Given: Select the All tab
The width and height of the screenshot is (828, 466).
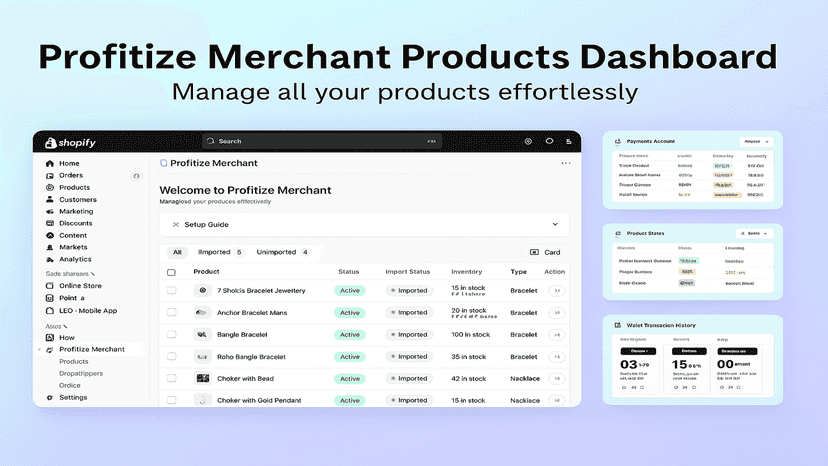Looking at the screenshot, I should [177, 253].
